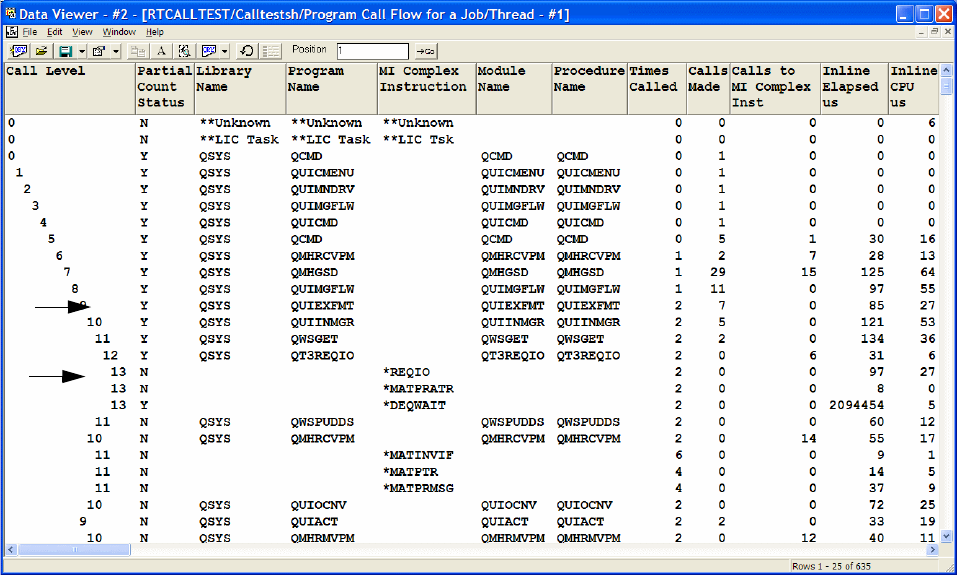The height and width of the screenshot is (575, 957).
Task: Click the new DBV query icon
Action: point(19,51)
